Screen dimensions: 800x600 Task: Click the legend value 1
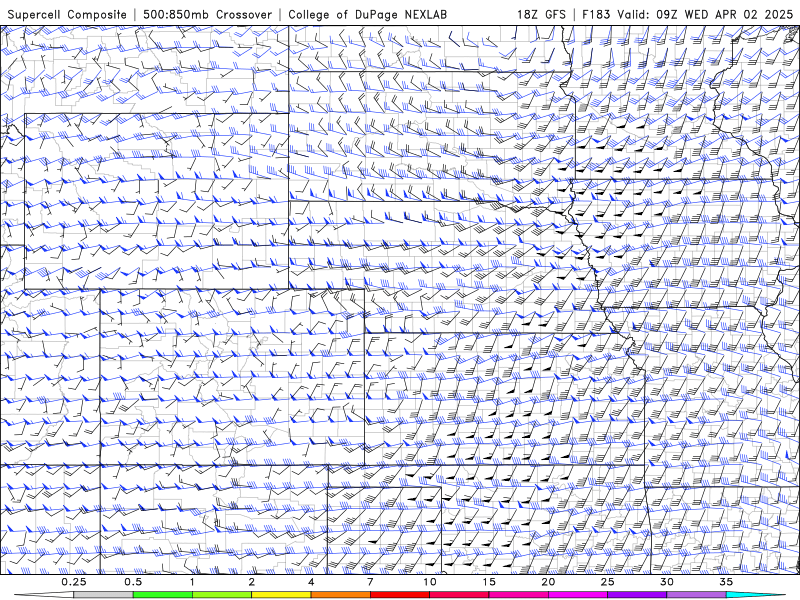pos(192,582)
